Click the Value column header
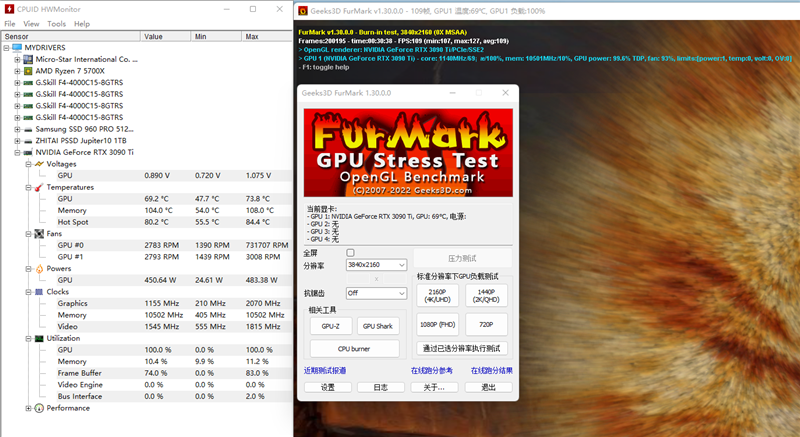Viewport: 800px width, 437px height. 165,36
